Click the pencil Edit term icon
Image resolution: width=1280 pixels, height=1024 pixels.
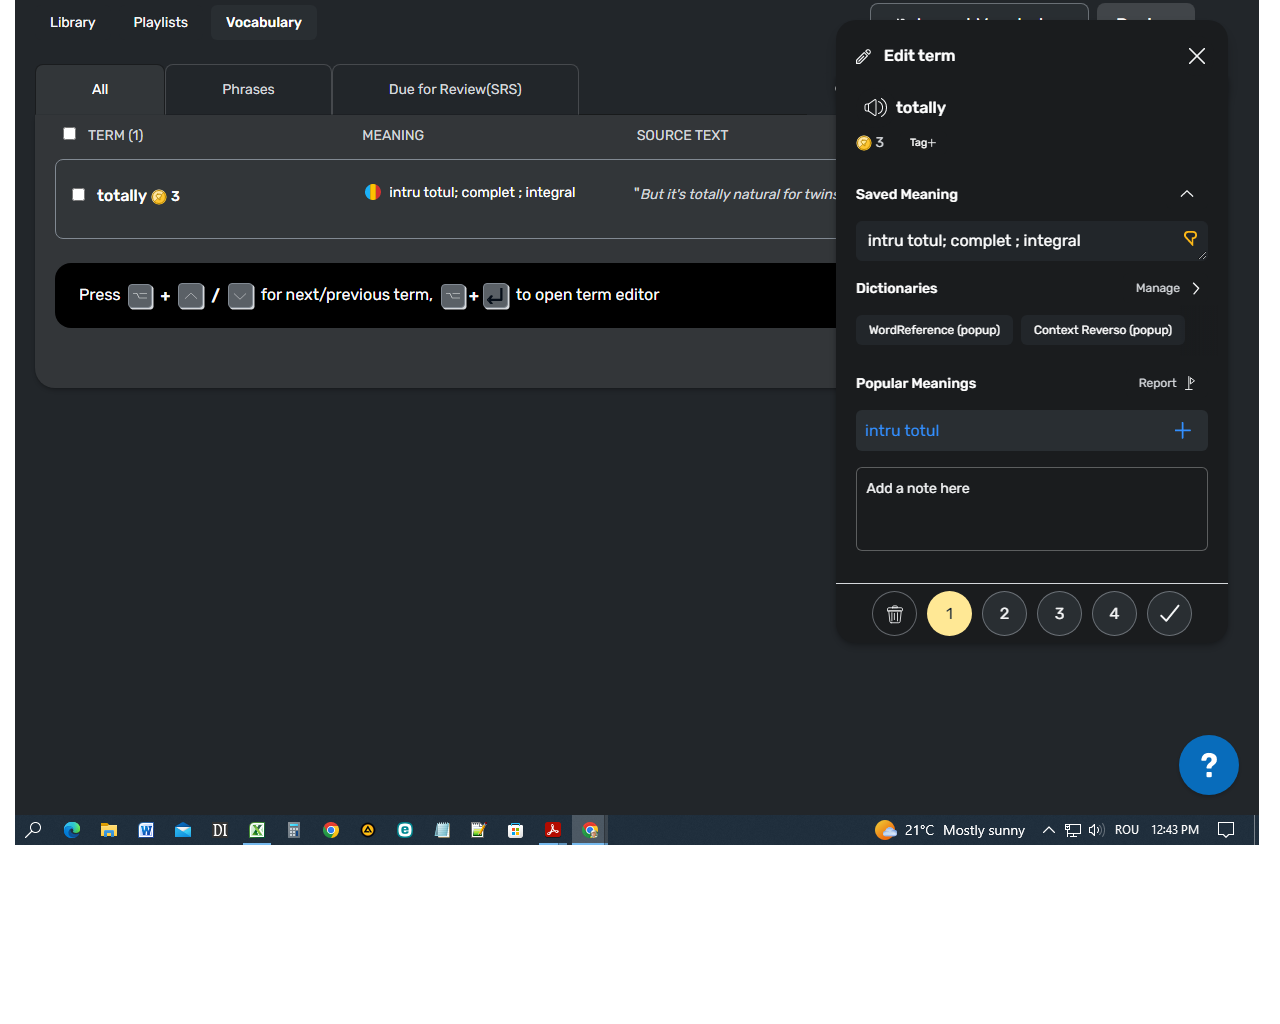(863, 56)
